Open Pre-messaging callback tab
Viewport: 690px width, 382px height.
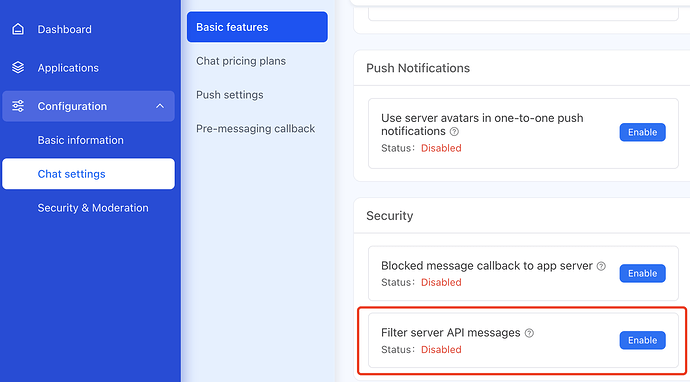[255, 129]
